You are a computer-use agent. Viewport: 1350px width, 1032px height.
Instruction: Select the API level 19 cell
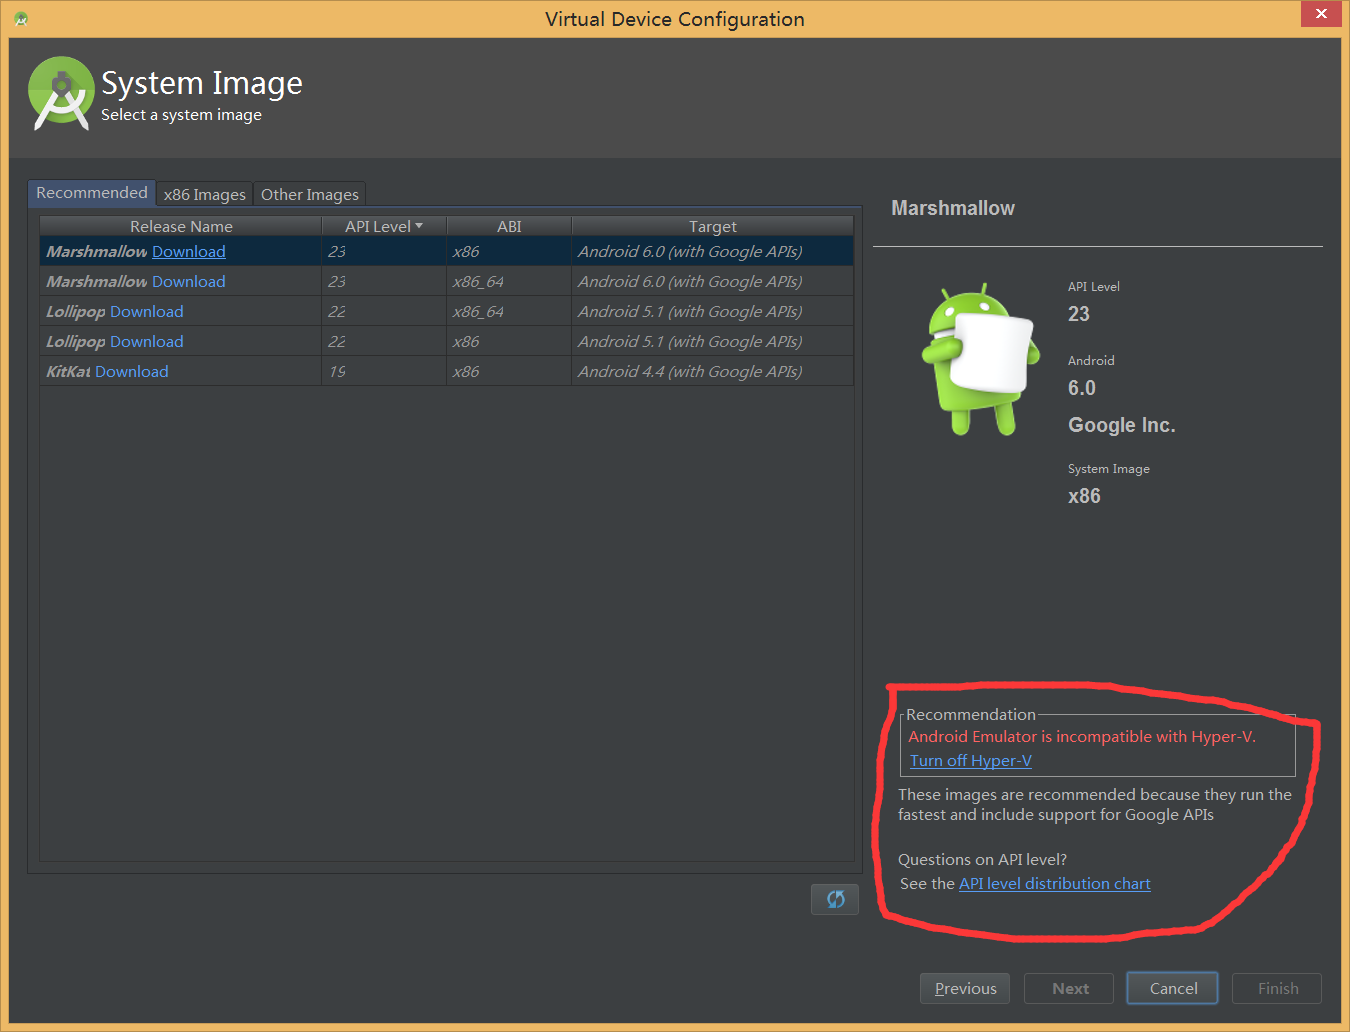pyautogui.click(x=384, y=371)
